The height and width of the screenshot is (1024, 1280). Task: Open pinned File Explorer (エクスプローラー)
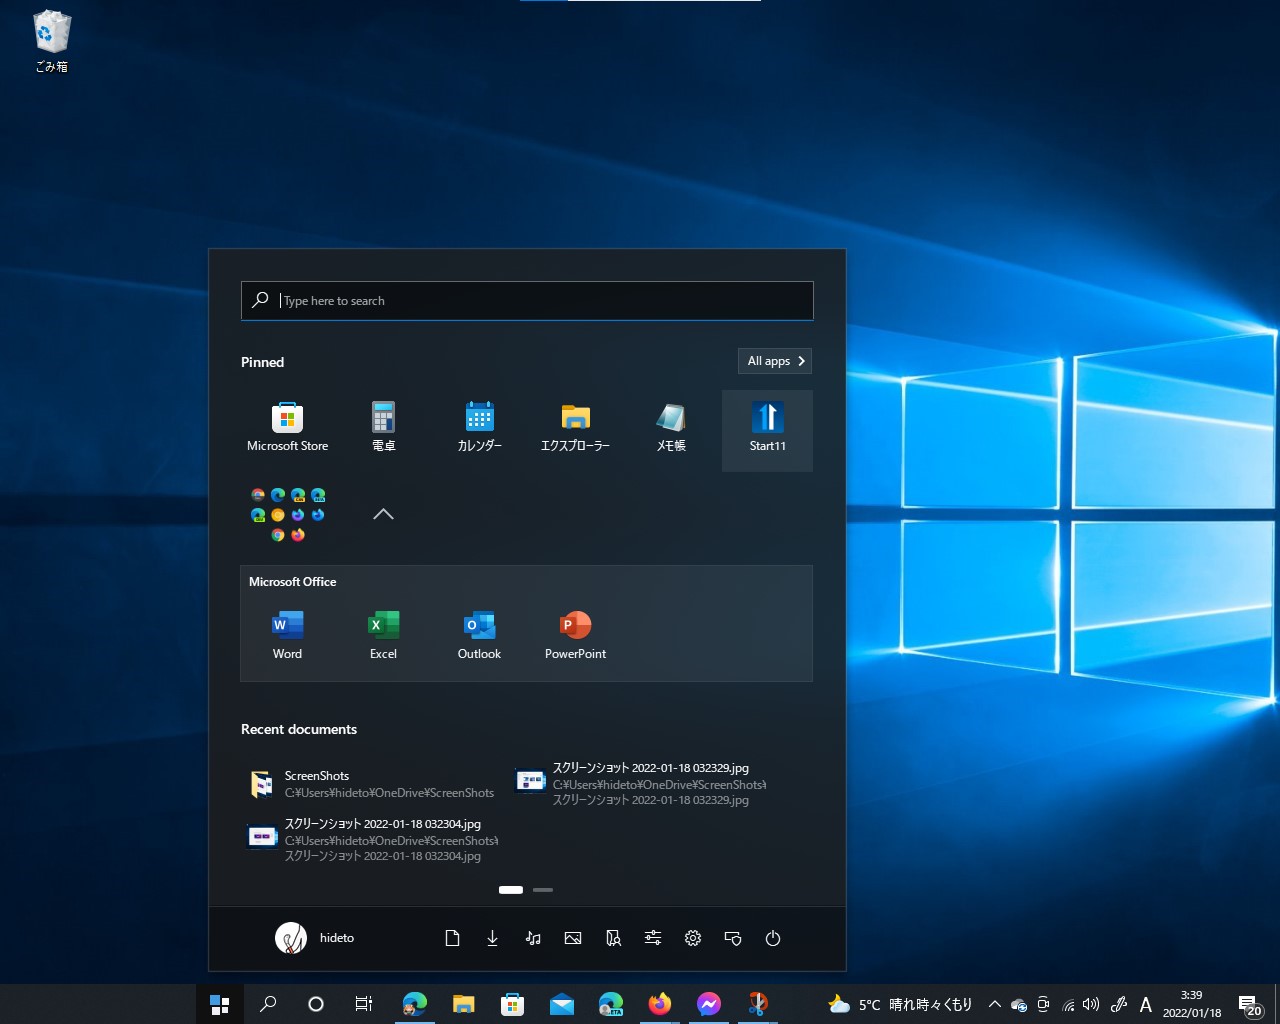pyautogui.click(x=575, y=428)
